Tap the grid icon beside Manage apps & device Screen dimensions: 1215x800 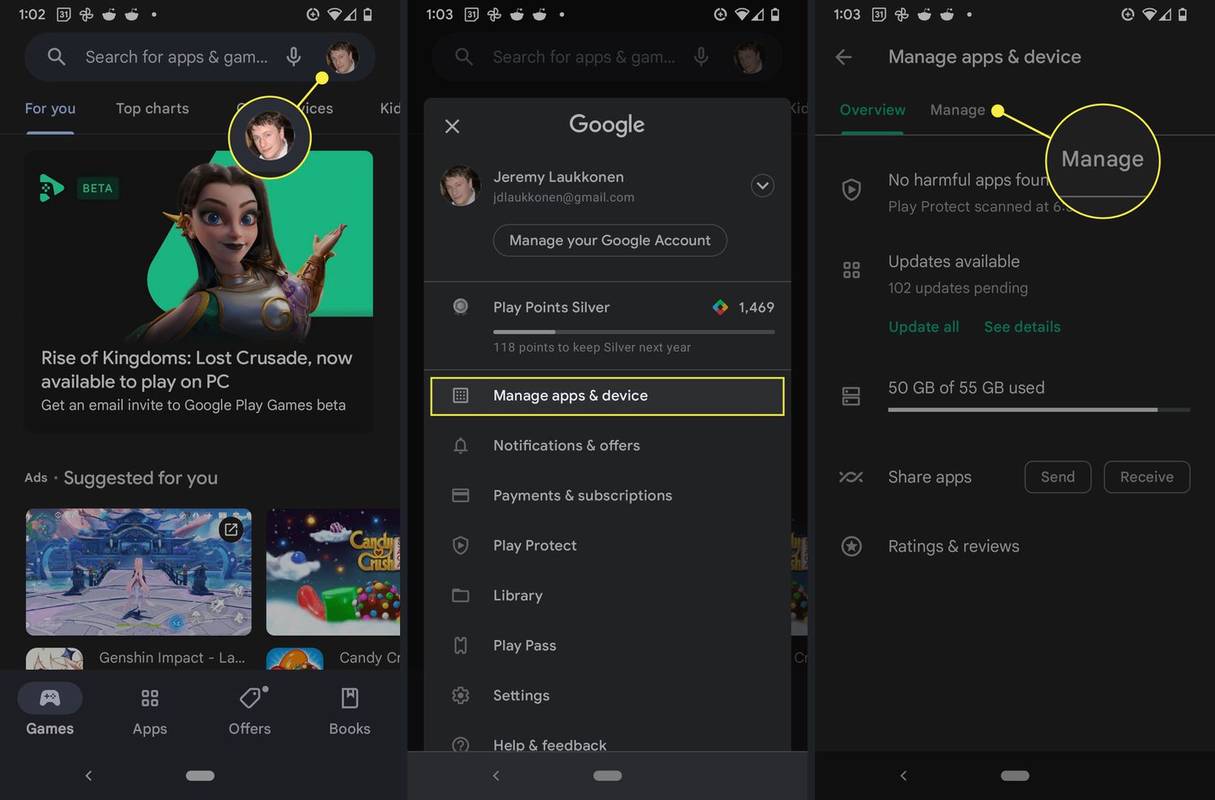[460, 396]
